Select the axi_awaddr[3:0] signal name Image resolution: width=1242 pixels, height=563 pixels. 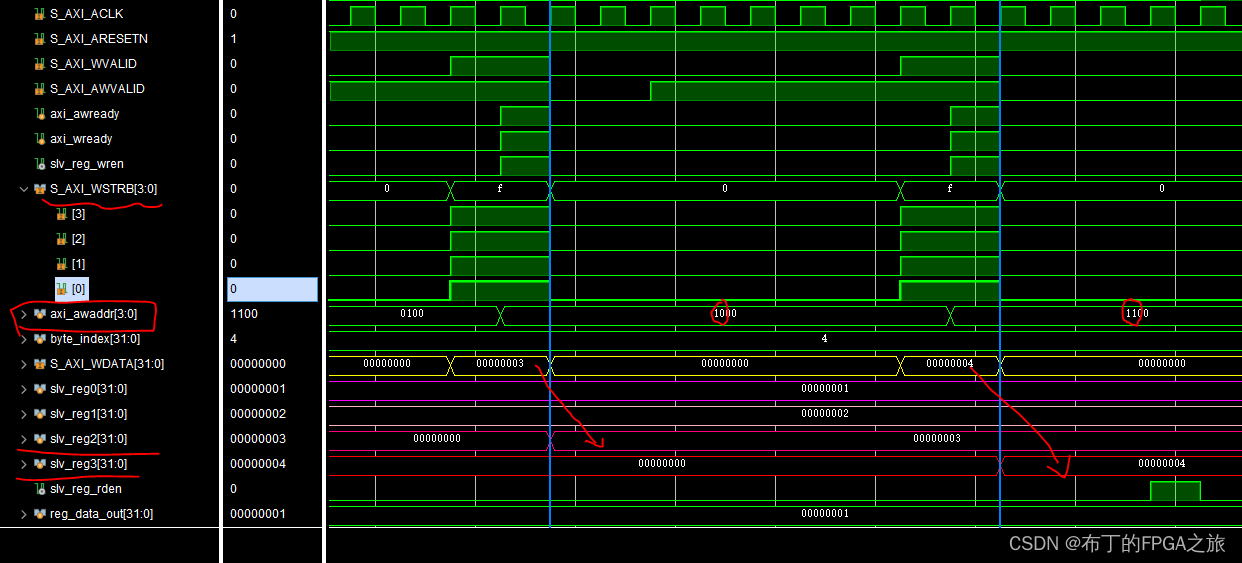tap(94, 314)
